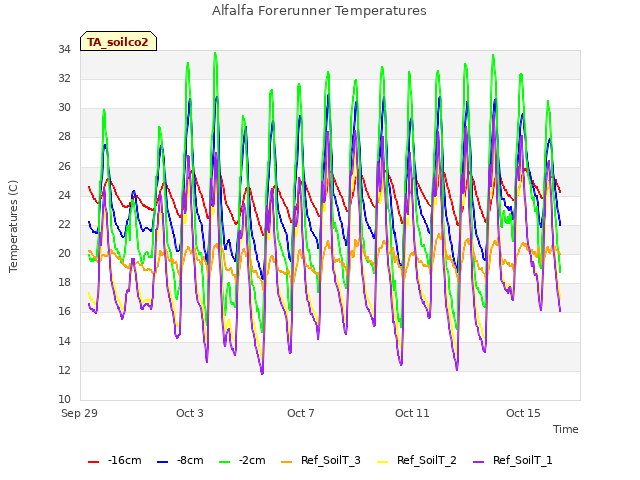Image resolution: width=640 pixels, height=480 pixels.
Task: Click the Time axis label
Action: tap(565, 429)
